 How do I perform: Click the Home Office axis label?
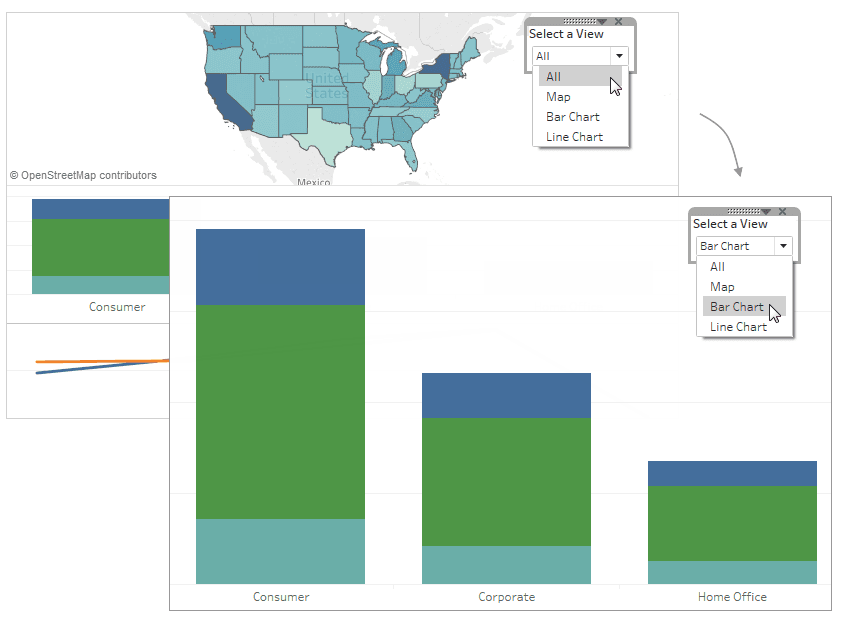pos(732,597)
